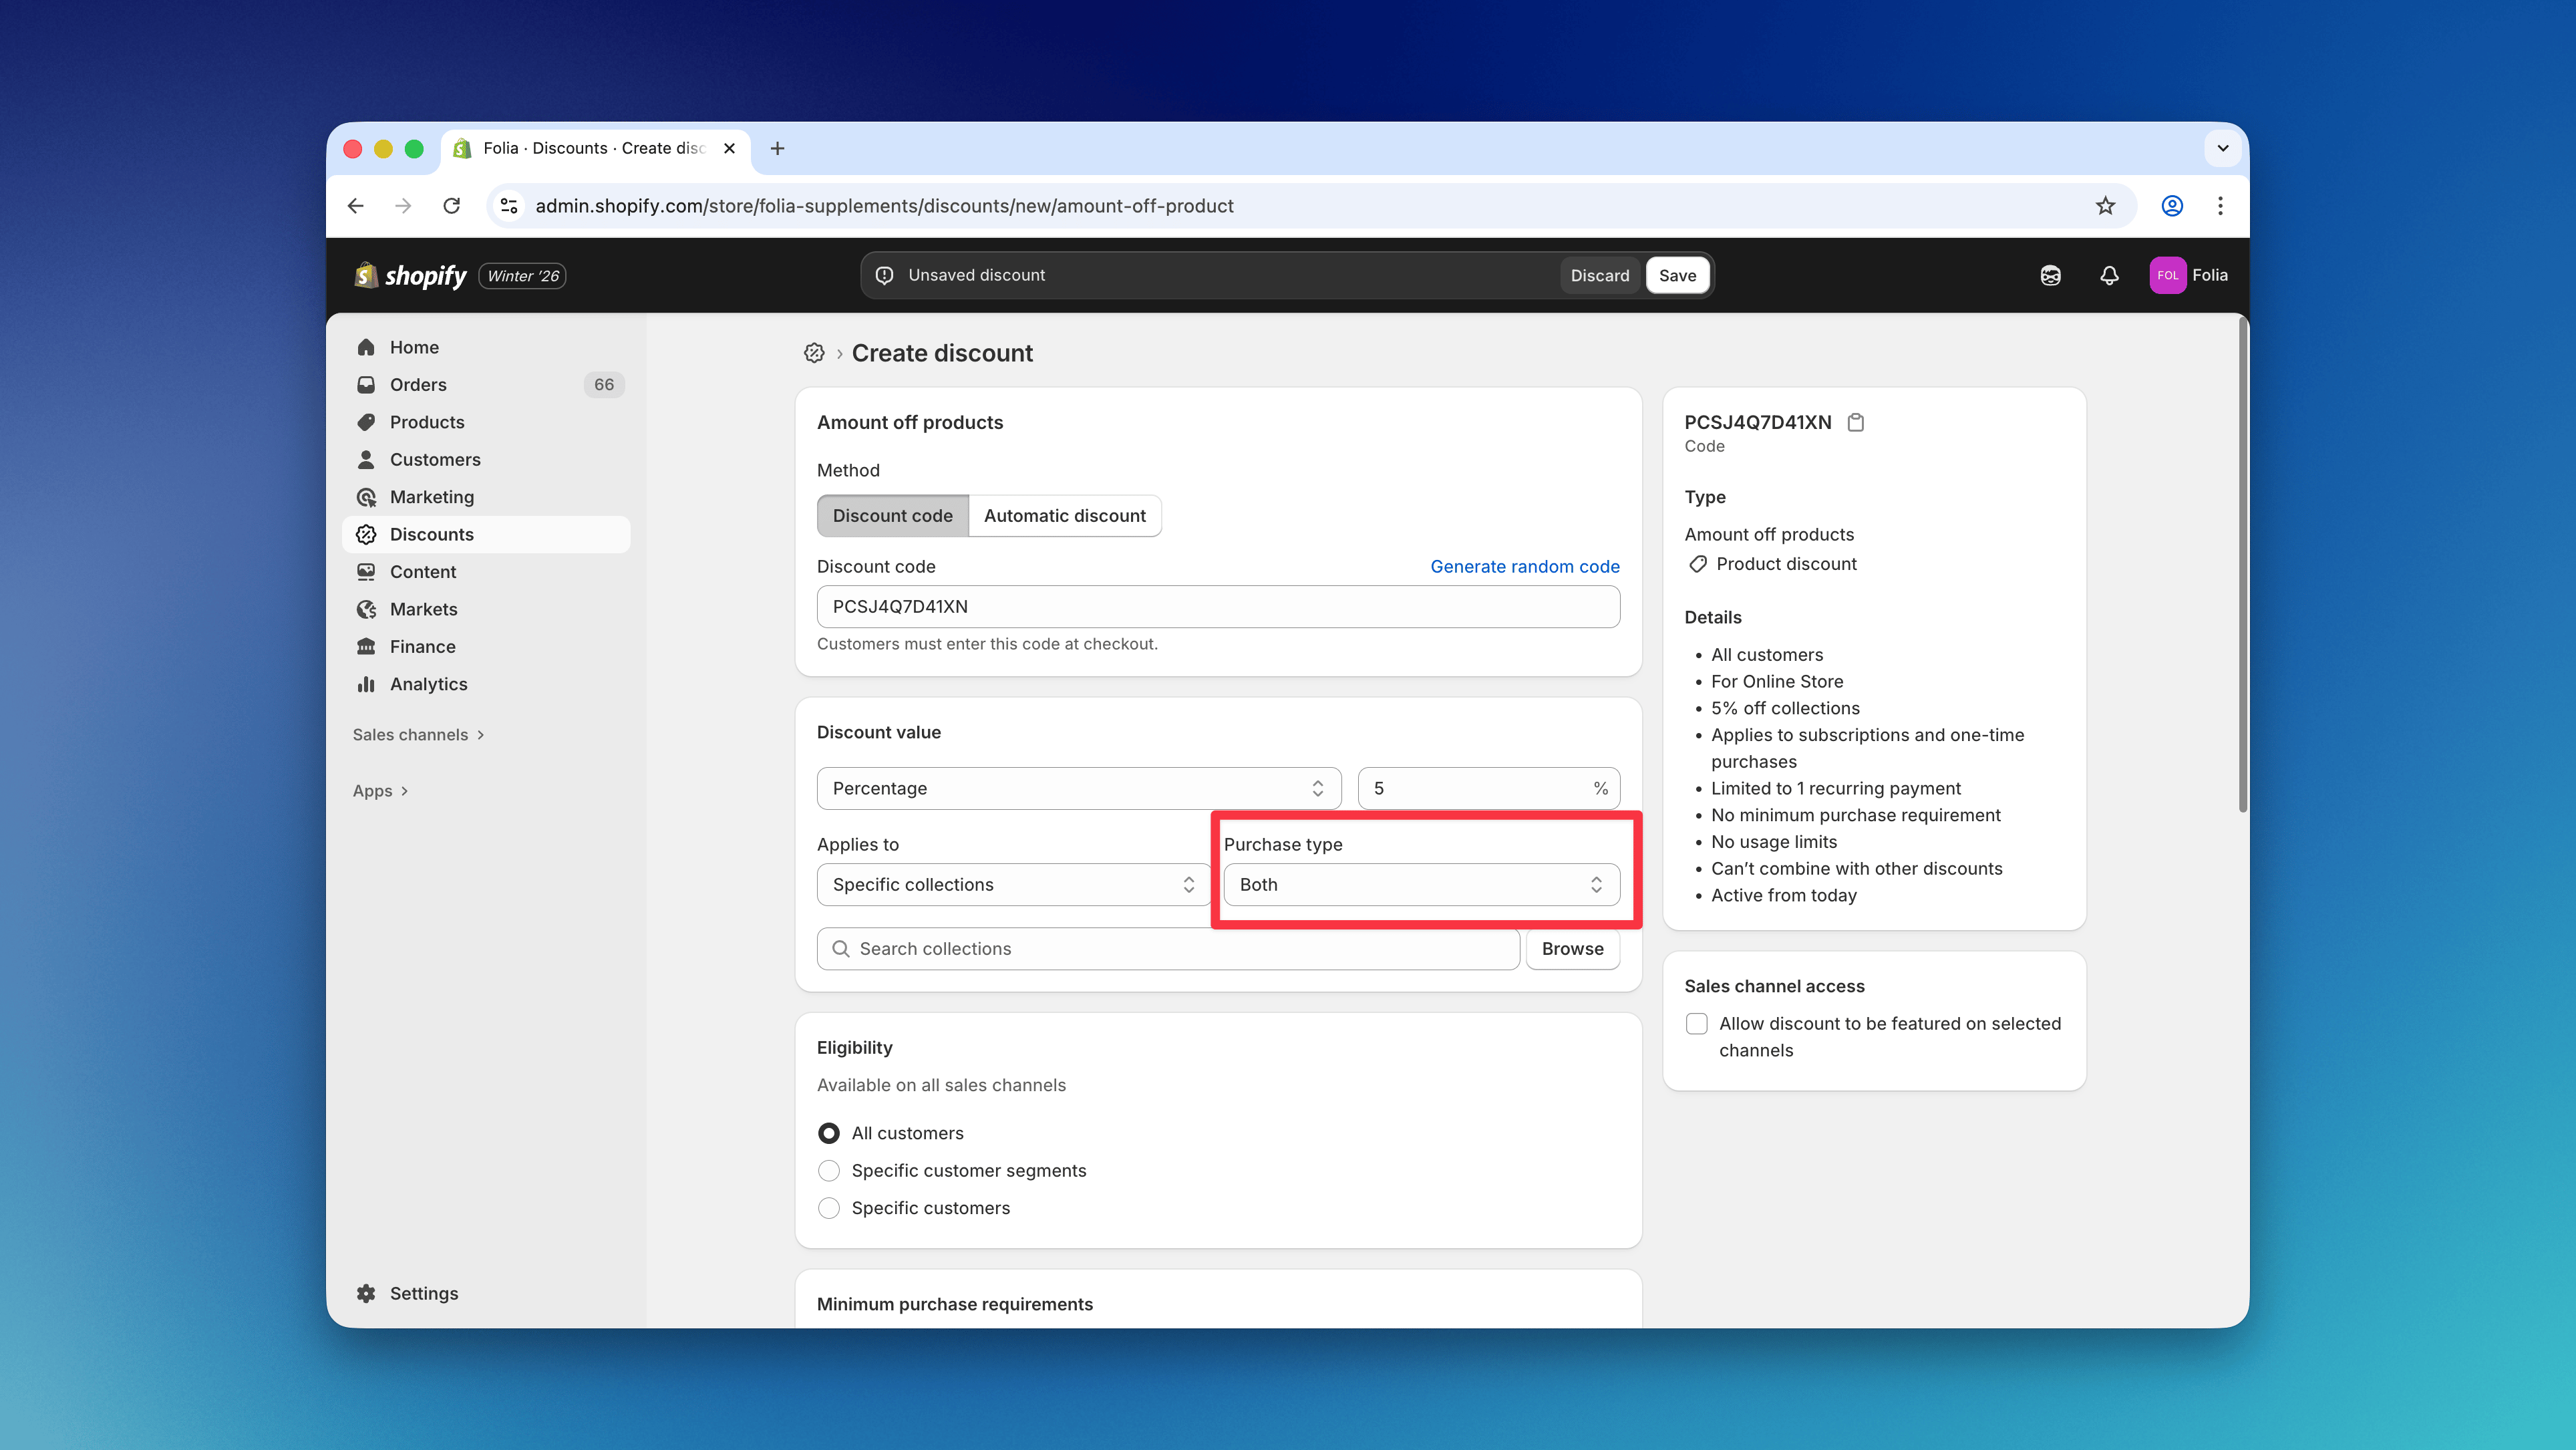
Task: Click the 'Product discount' type text
Action: tap(1786, 564)
